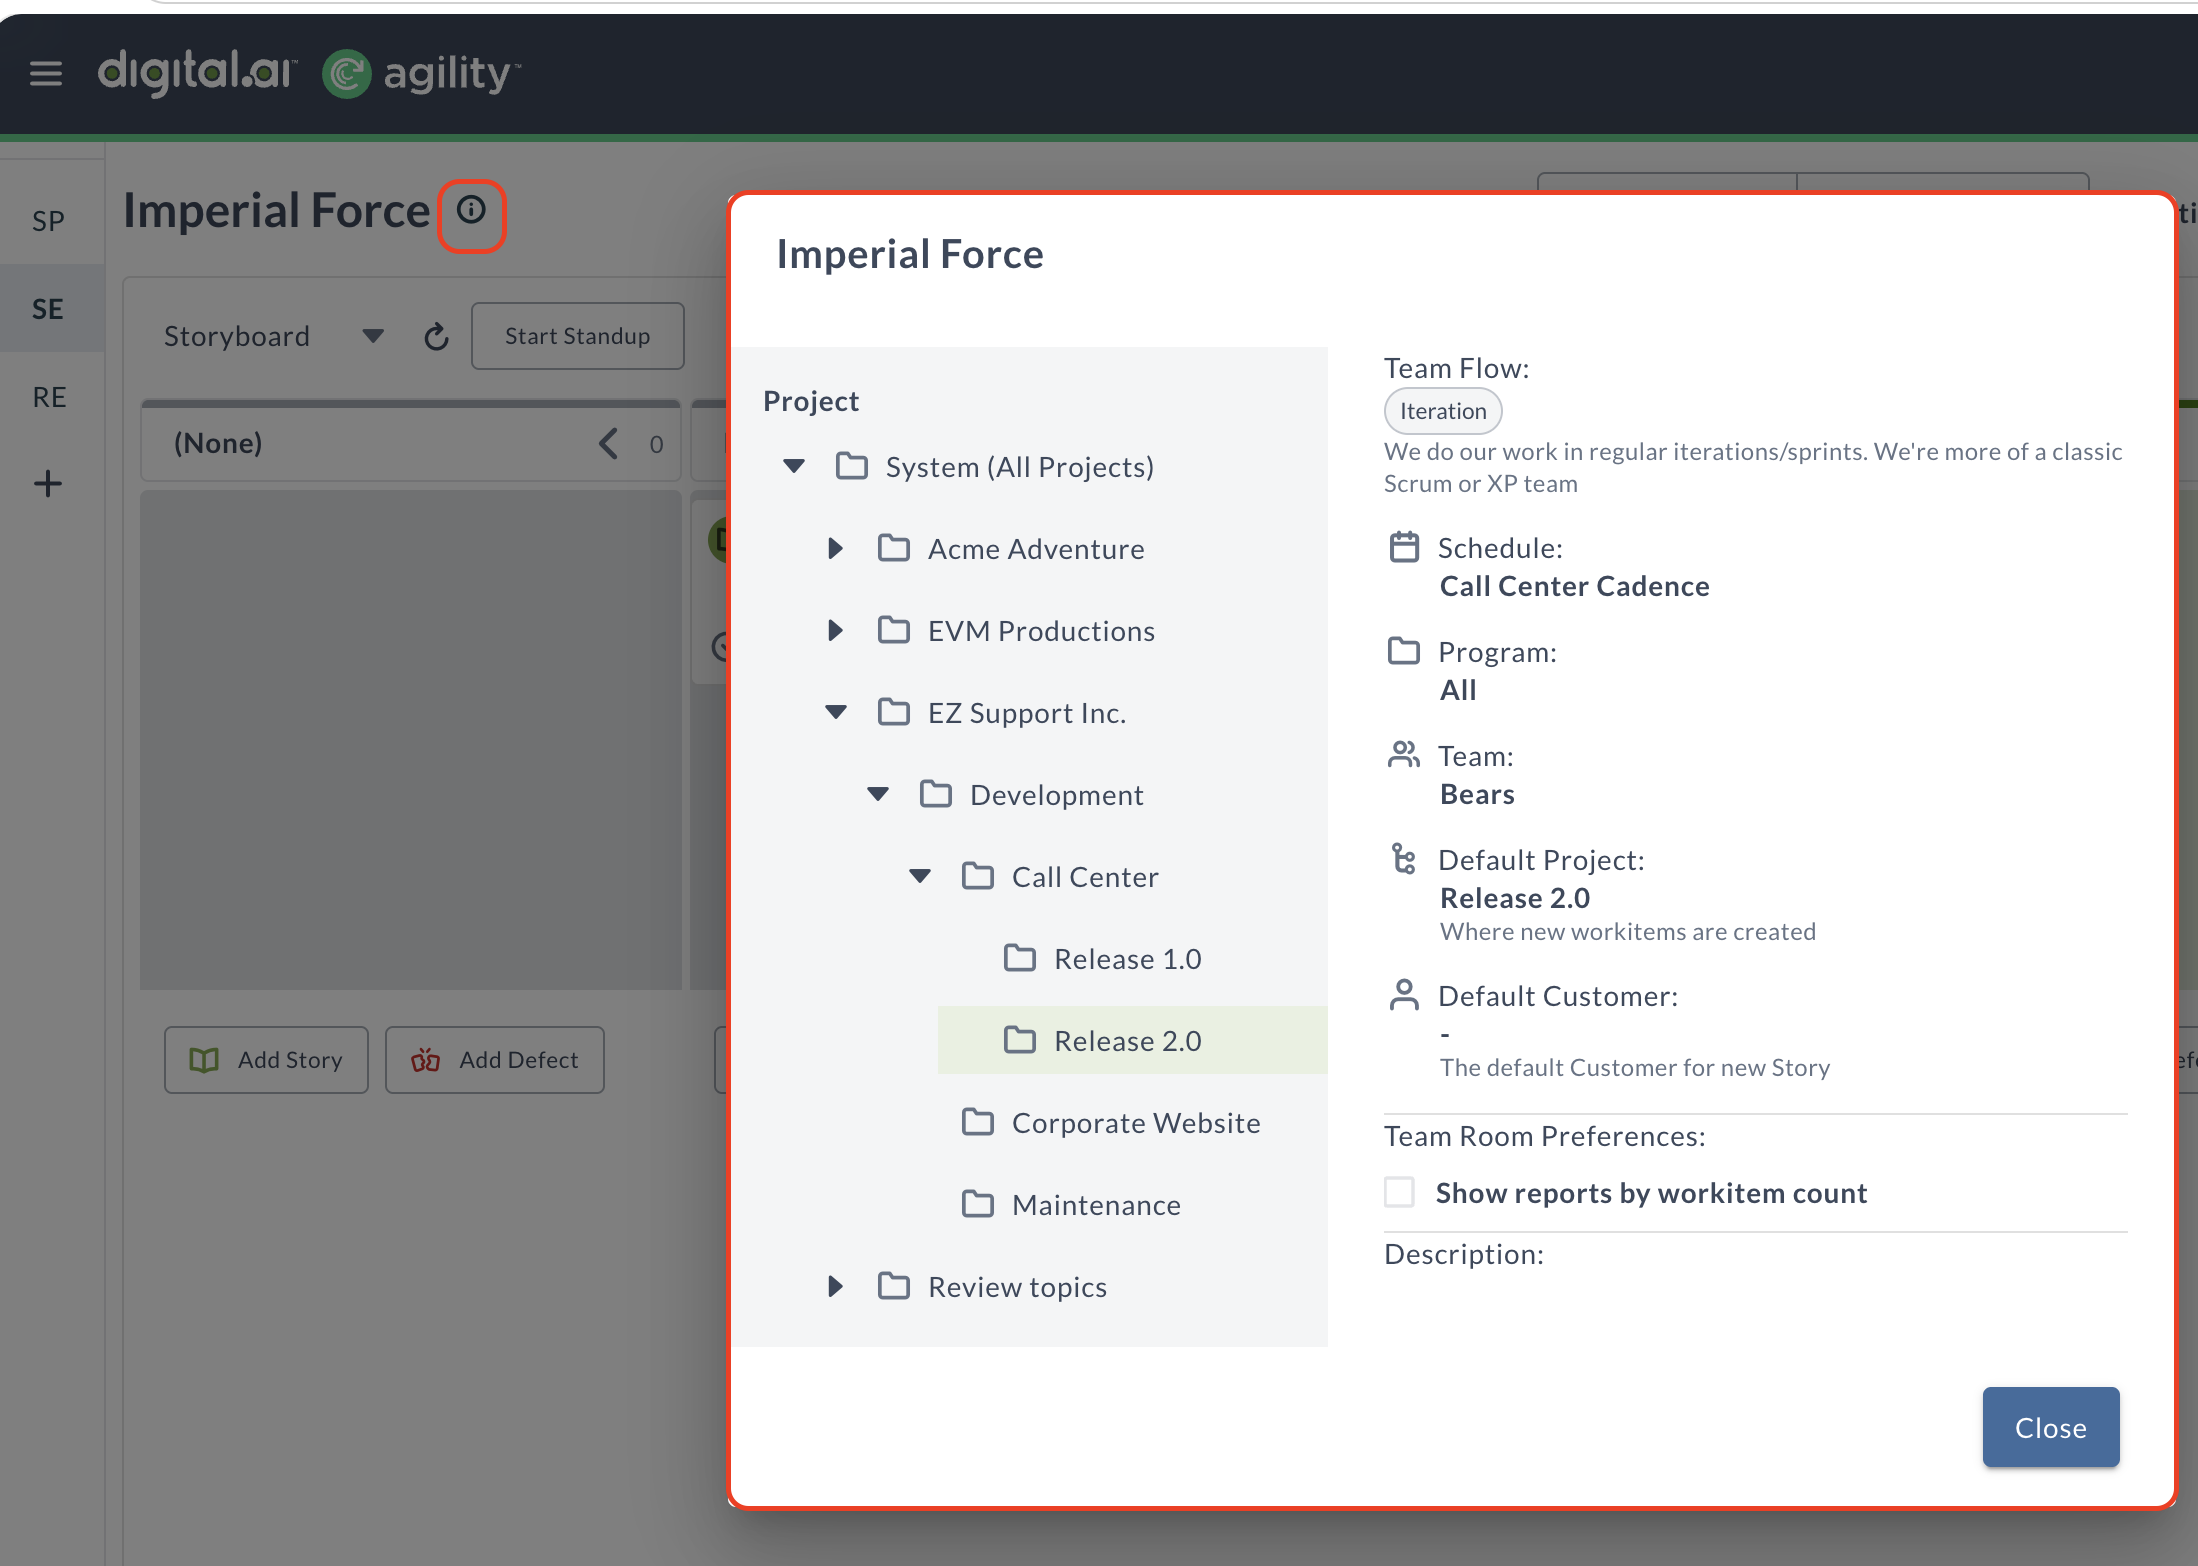Screen dimensions: 2198x1566
Task: Select Call Center in project tree
Action: pos(1085,876)
